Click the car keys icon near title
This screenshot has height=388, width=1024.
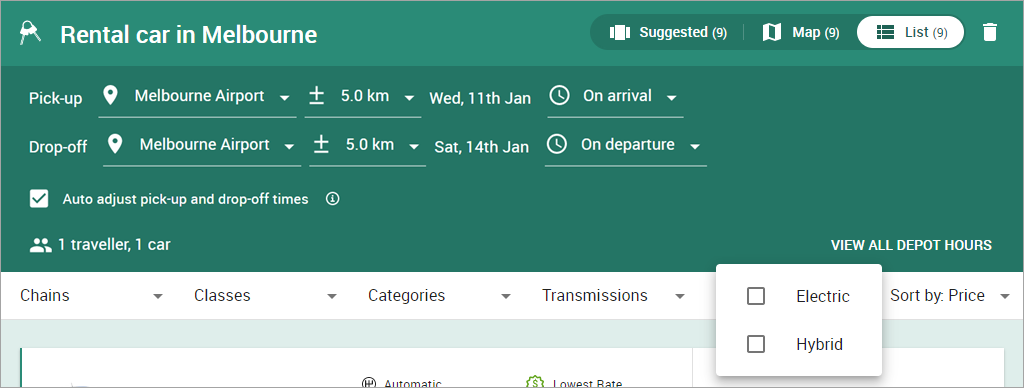[x=29, y=33]
